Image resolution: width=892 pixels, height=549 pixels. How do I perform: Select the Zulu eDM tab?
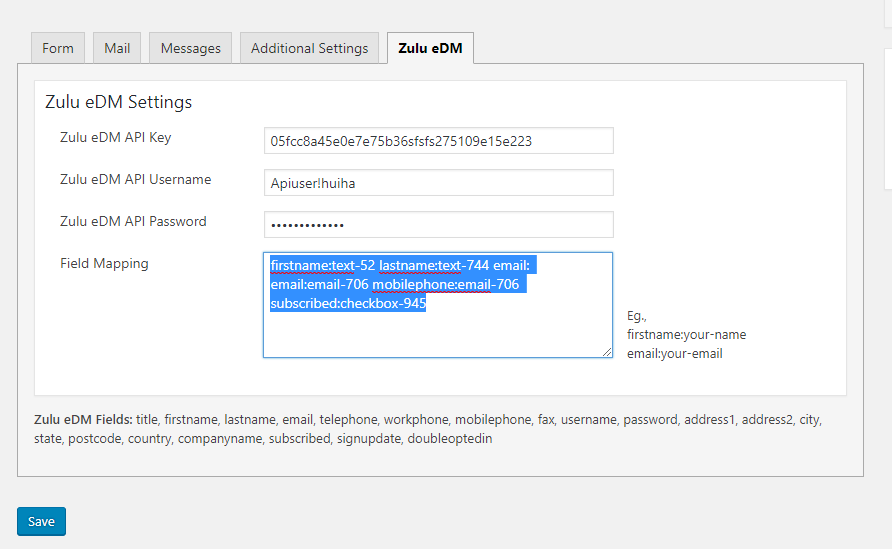click(430, 48)
